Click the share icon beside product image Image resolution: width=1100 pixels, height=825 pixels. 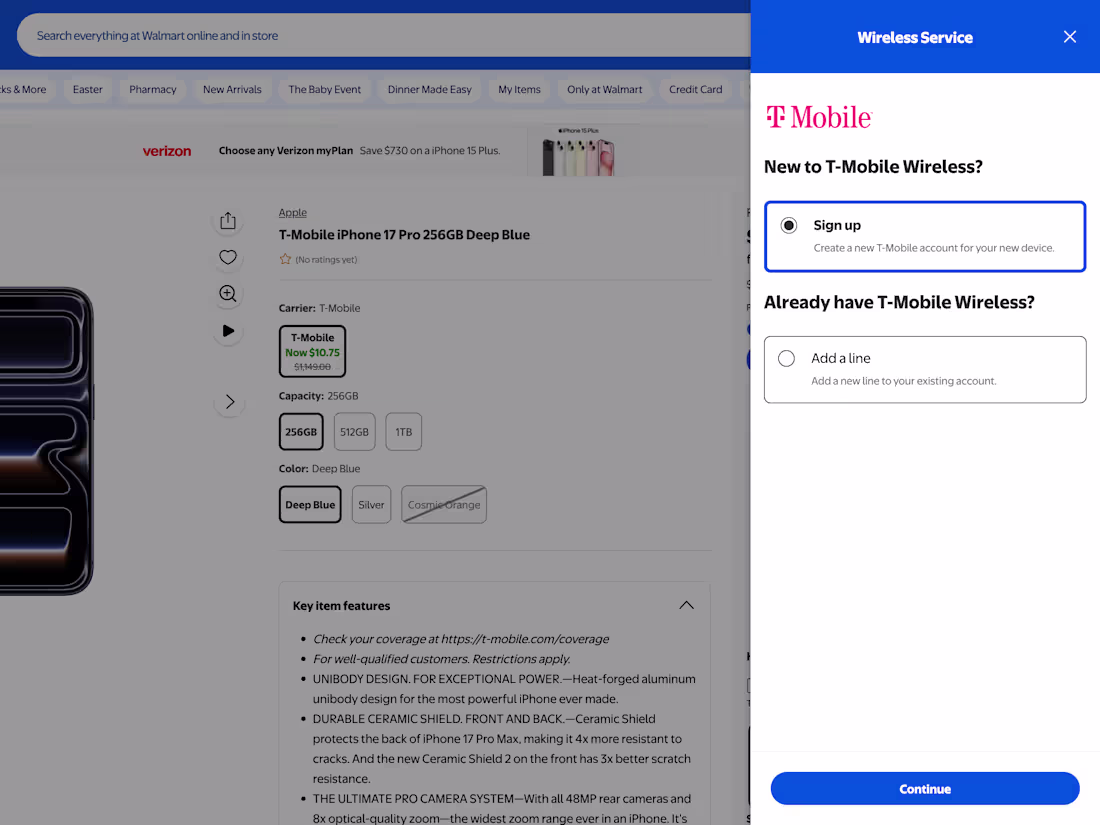coord(228,221)
